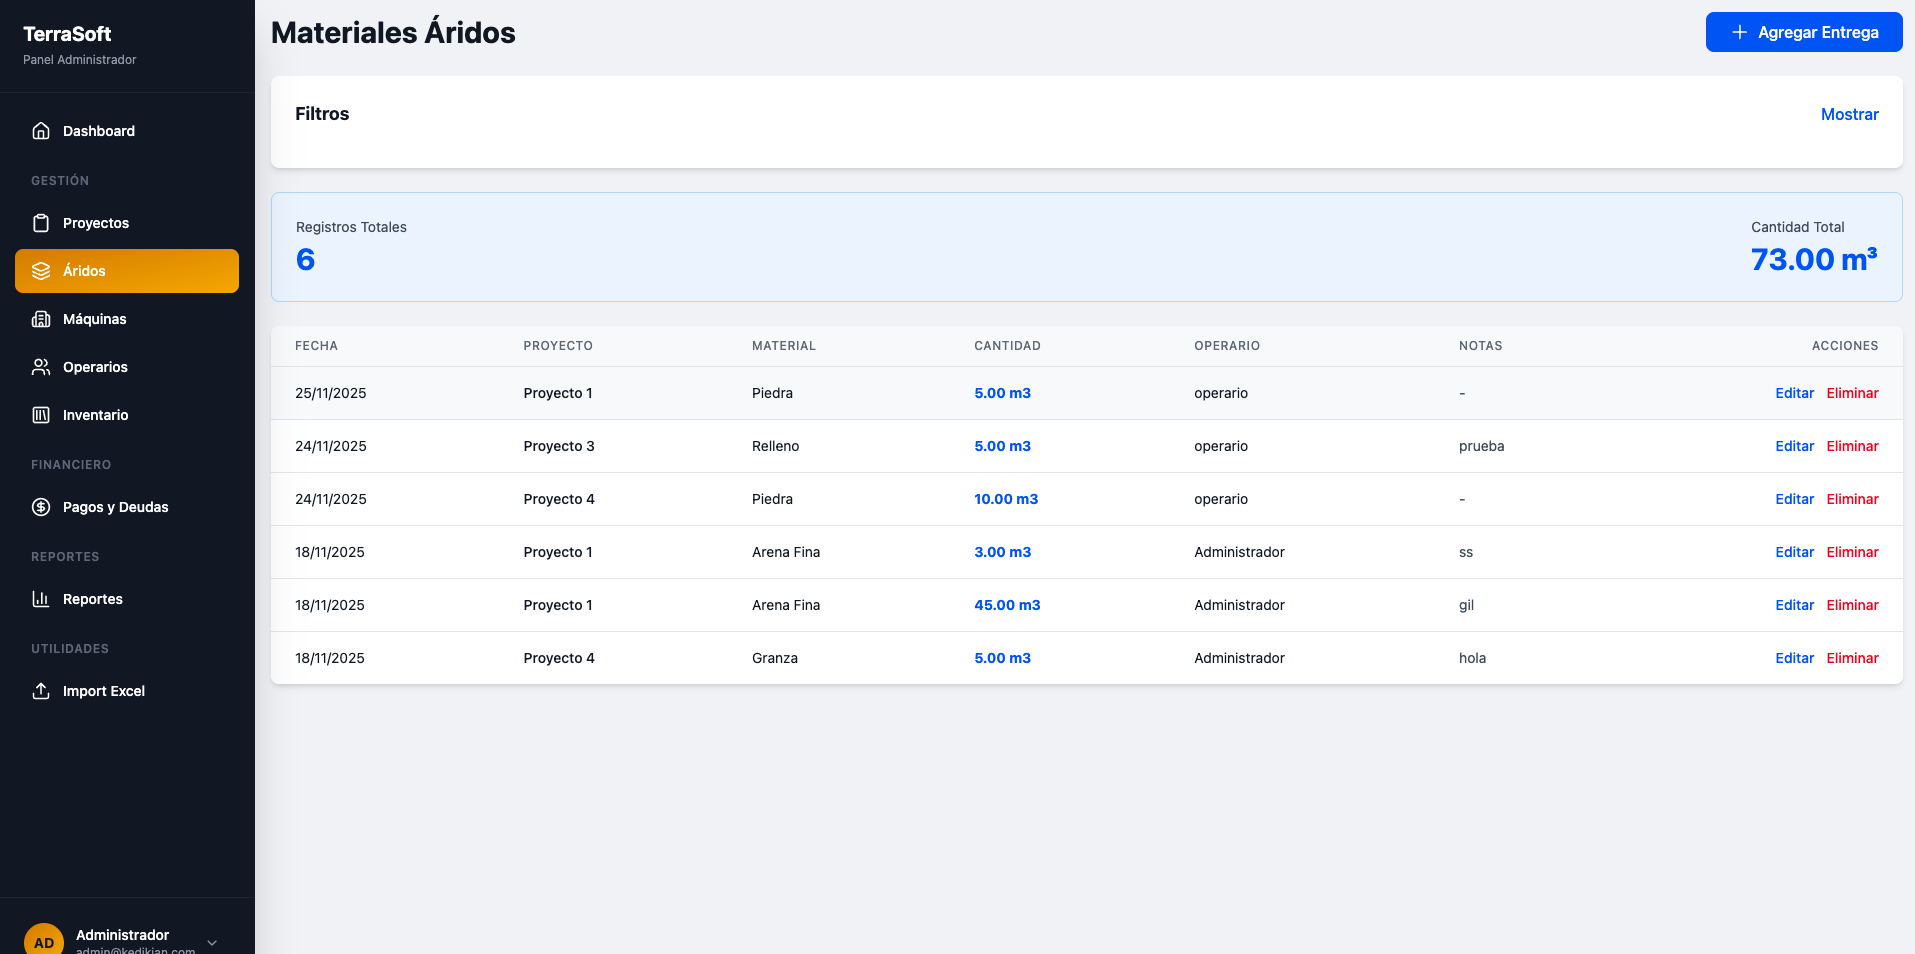Delete the Relleno entry for Proyecto 3
This screenshot has height=954, width=1915.
click(x=1852, y=446)
